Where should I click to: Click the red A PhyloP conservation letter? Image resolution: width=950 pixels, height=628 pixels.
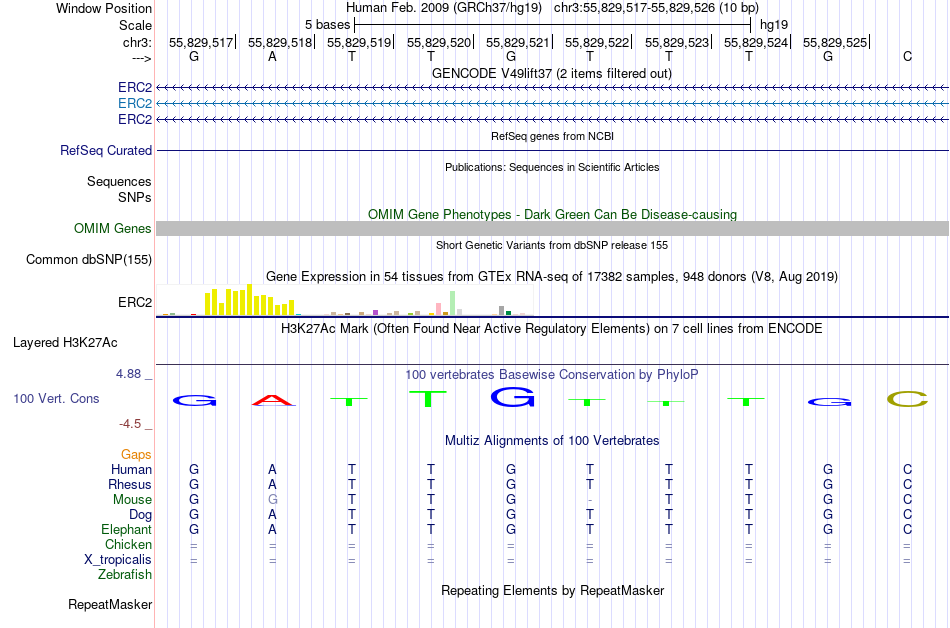pyautogui.click(x=273, y=400)
